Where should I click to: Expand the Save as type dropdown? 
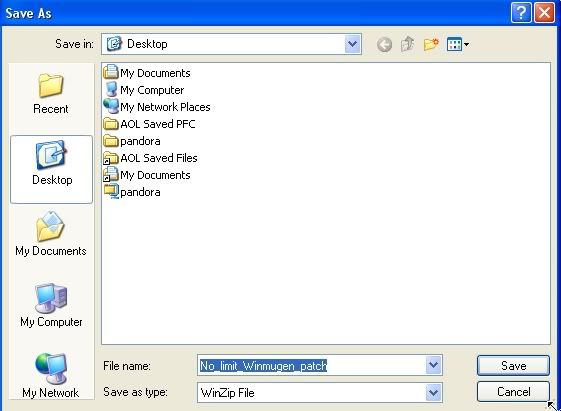434,392
